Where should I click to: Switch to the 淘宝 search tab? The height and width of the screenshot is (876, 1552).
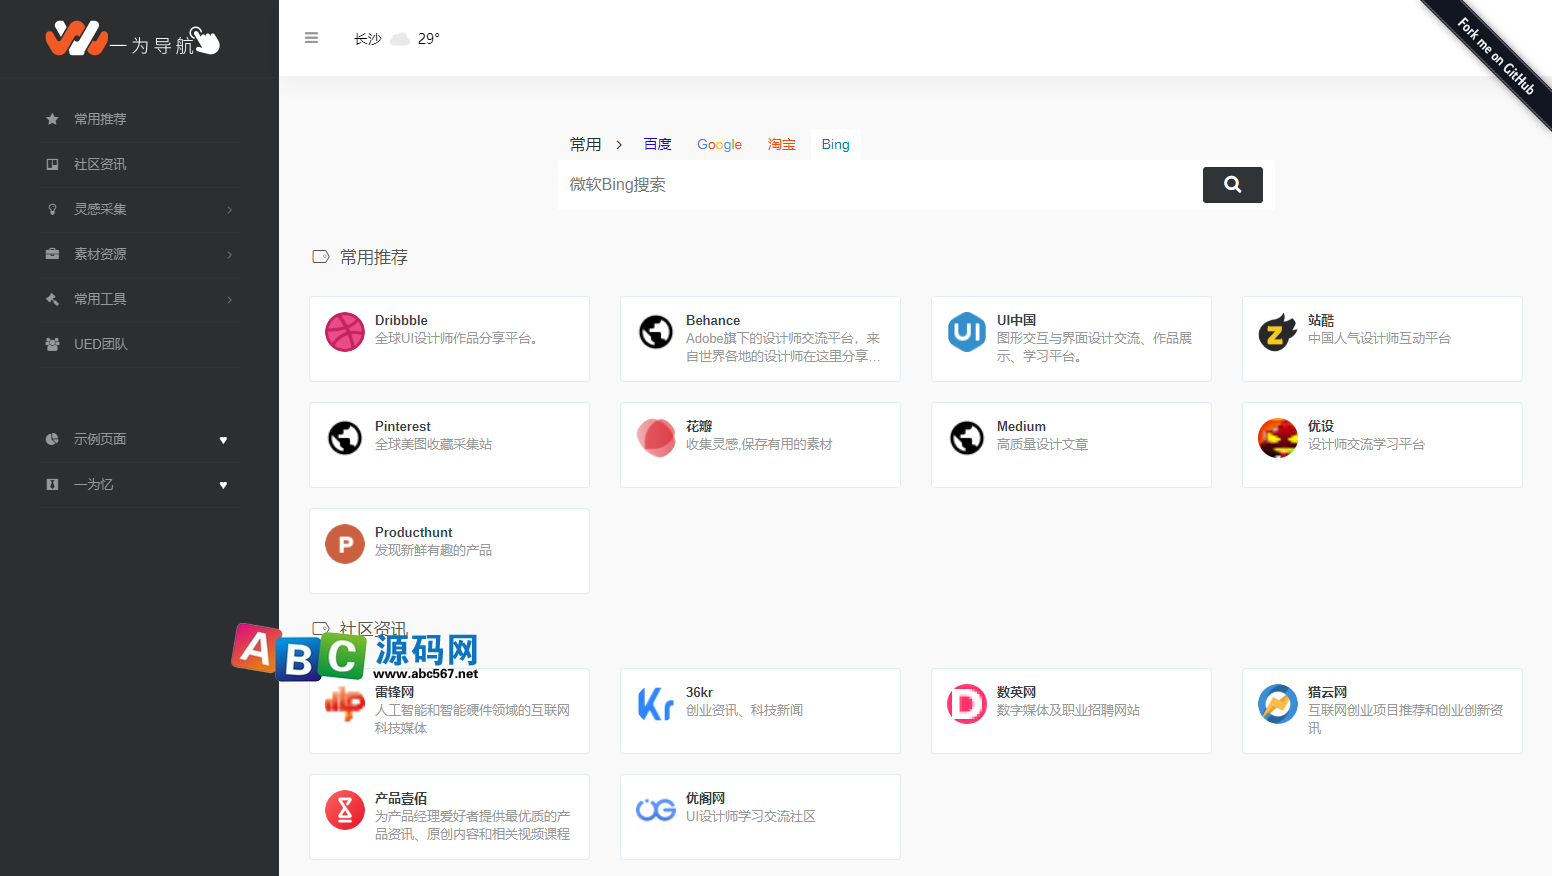tap(781, 144)
